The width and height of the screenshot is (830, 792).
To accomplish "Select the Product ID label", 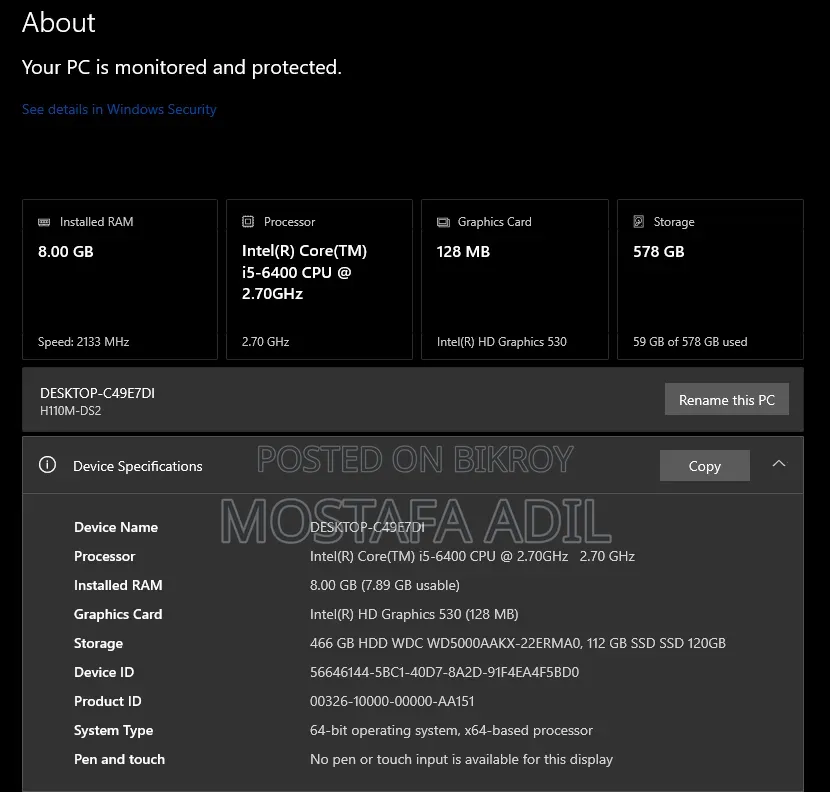I will (107, 701).
